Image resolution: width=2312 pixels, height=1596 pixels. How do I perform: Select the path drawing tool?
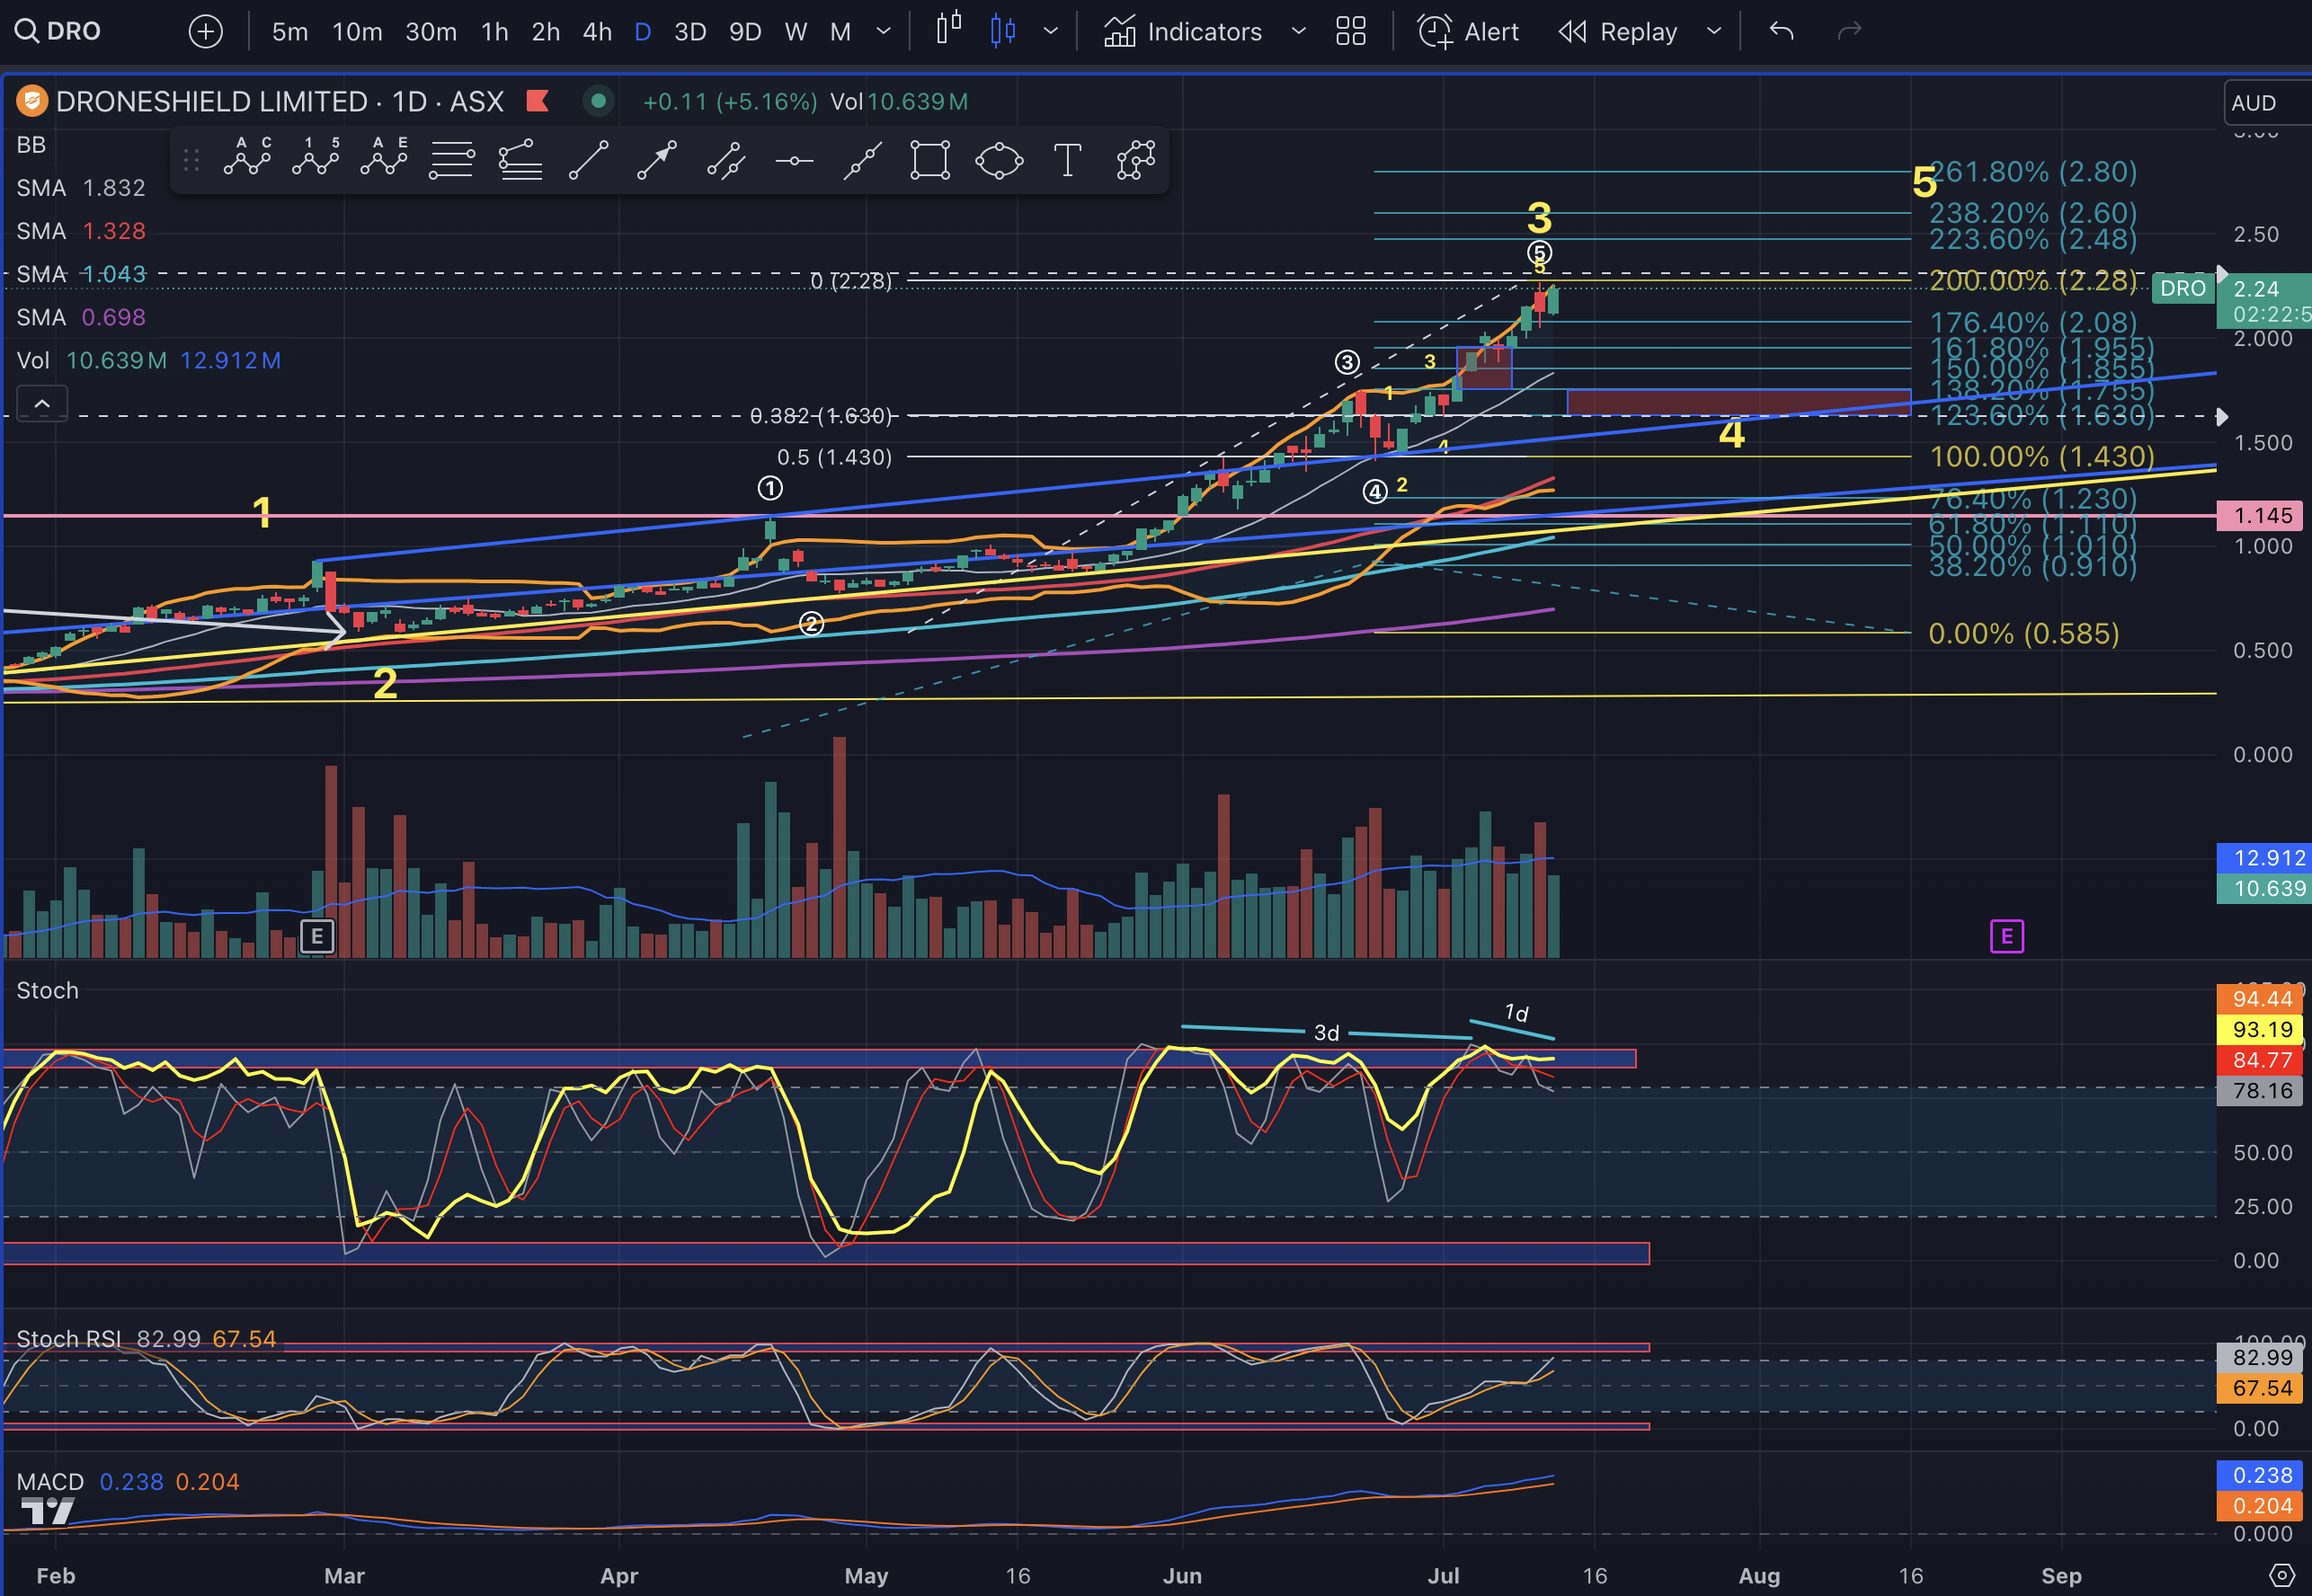pos(1136,160)
